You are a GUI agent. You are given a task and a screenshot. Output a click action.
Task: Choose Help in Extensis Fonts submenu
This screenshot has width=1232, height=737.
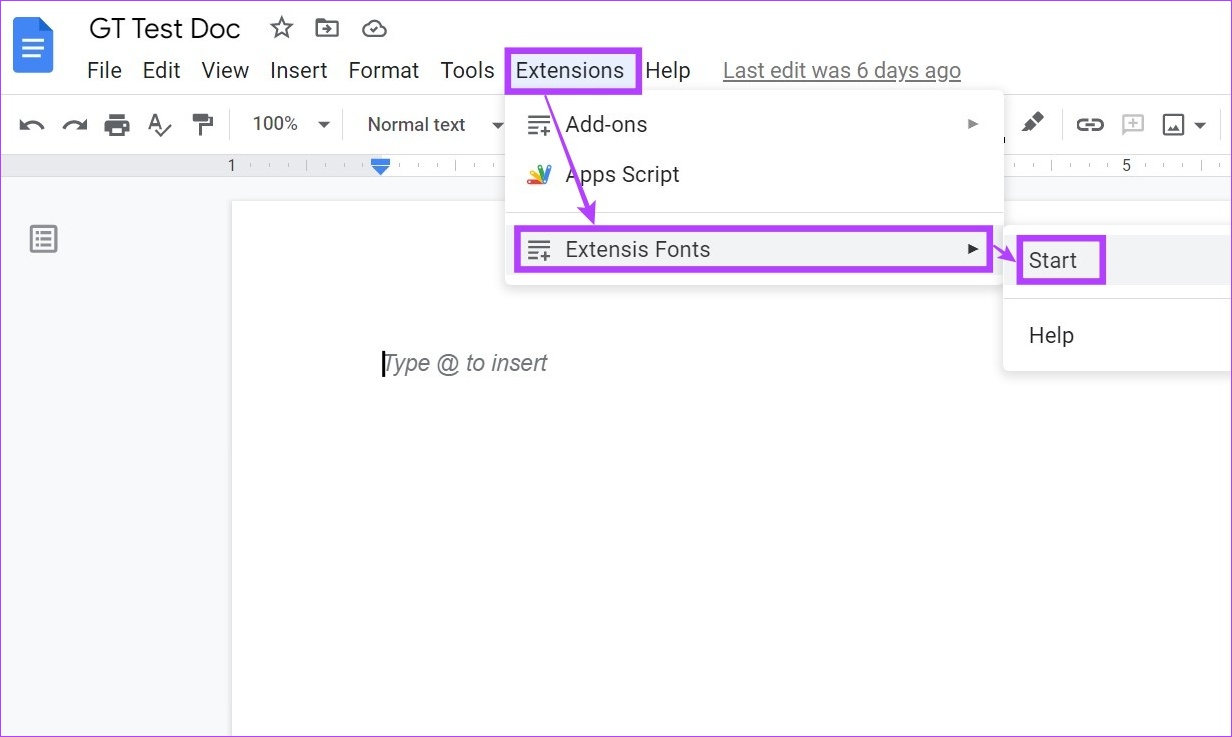coord(1117,335)
